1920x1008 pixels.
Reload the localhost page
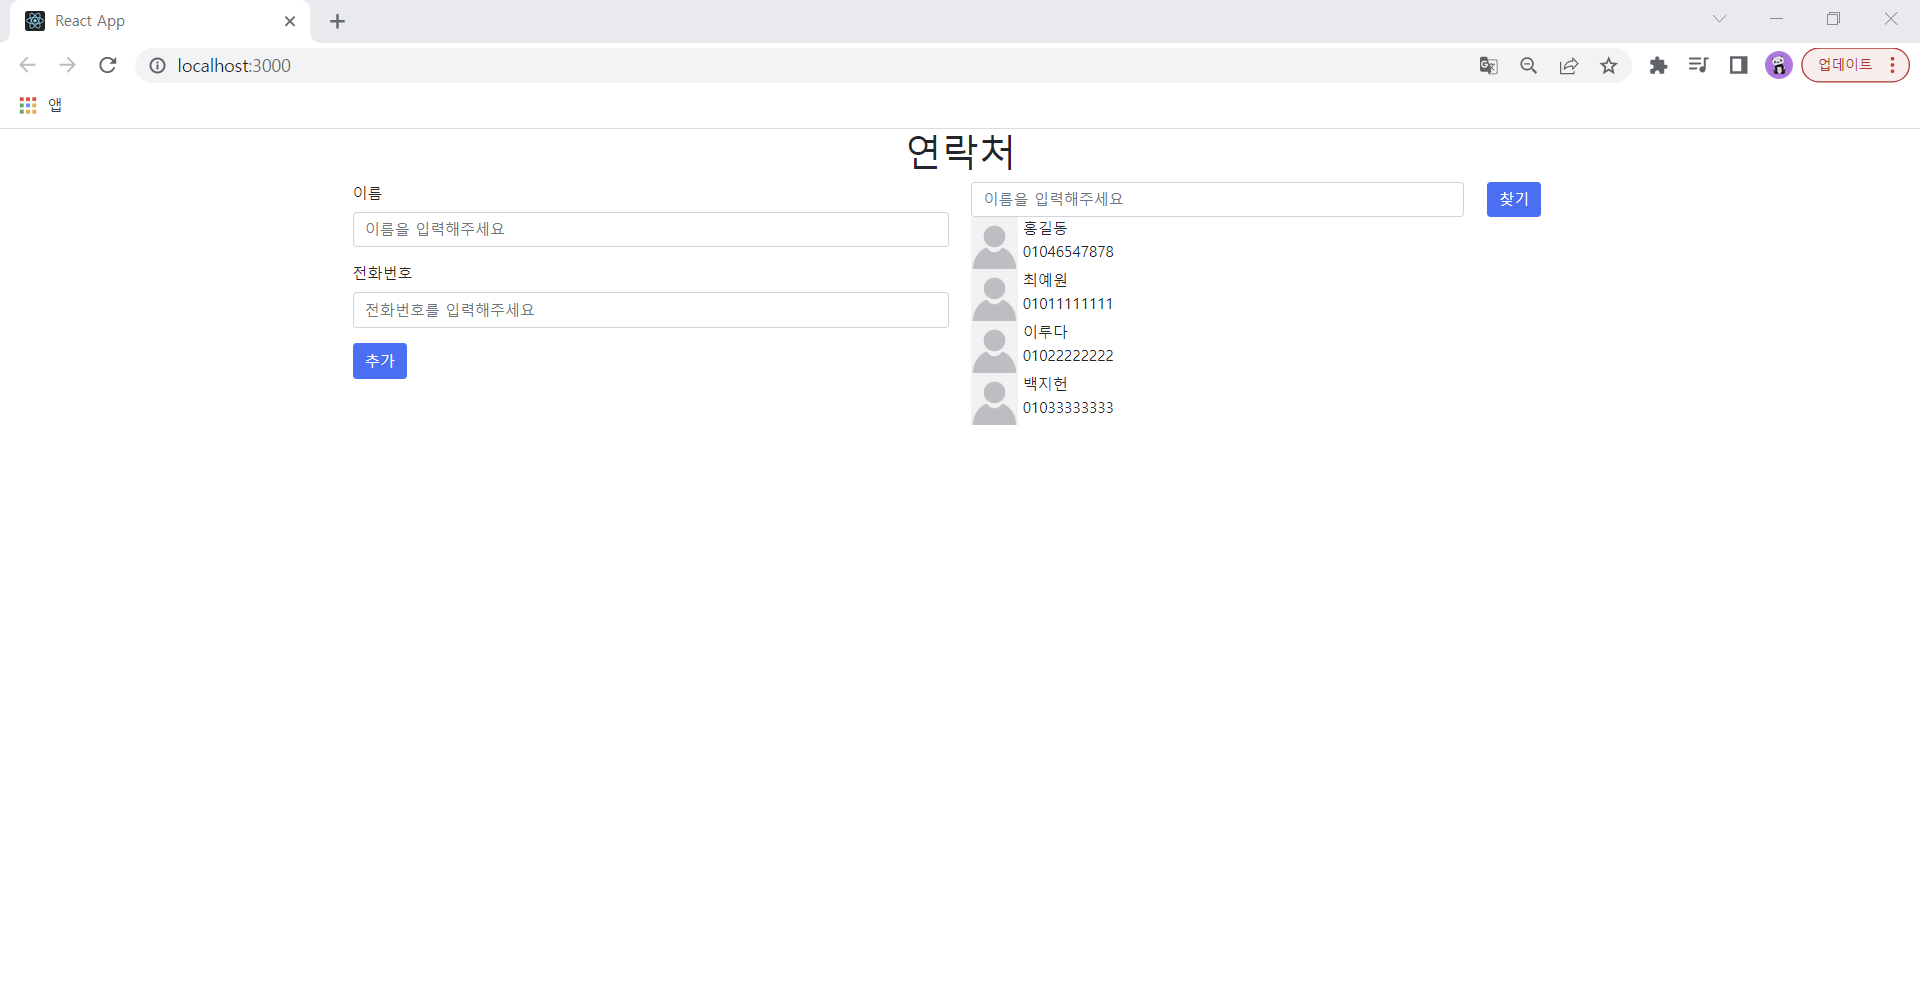coord(108,65)
